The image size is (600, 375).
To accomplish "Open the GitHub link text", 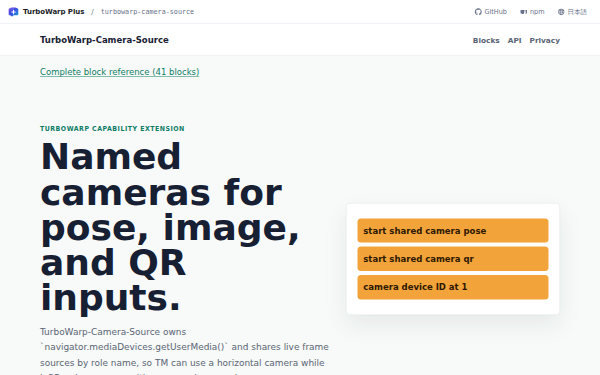I will click(496, 12).
